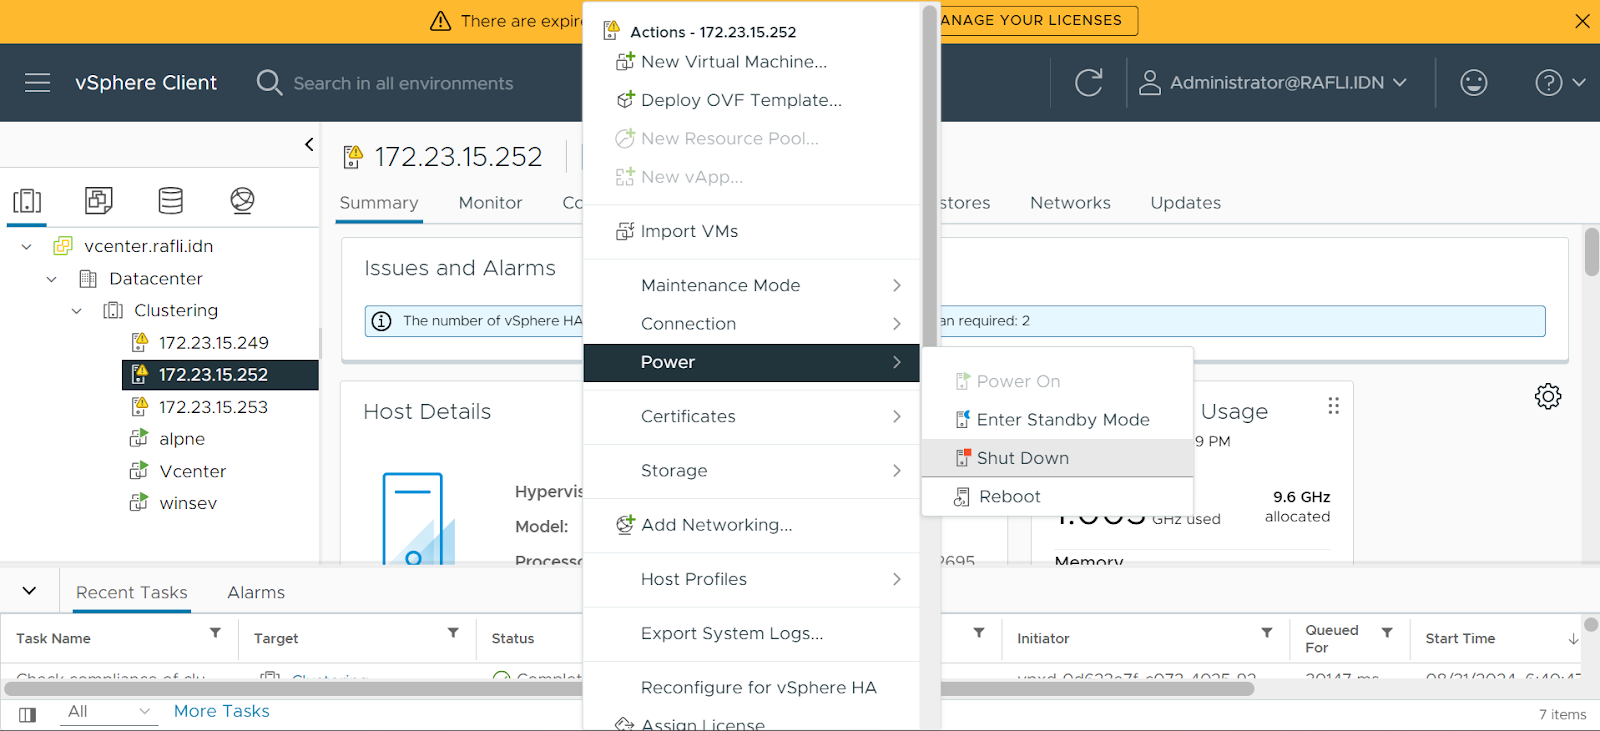This screenshot has width=1600, height=731.
Task: Select the Clustering cluster item
Action: pos(176,310)
